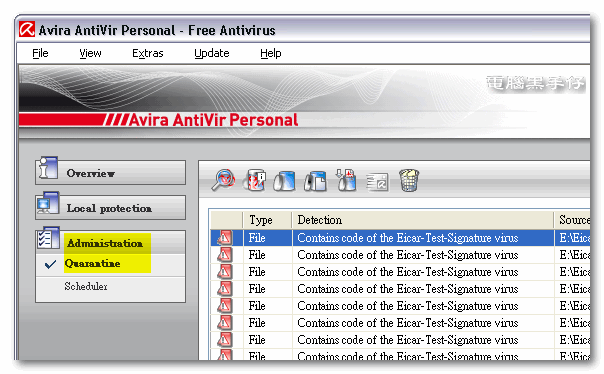
Task: Click 'File' in the highlighted row
Action: pyautogui.click(x=257, y=238)
